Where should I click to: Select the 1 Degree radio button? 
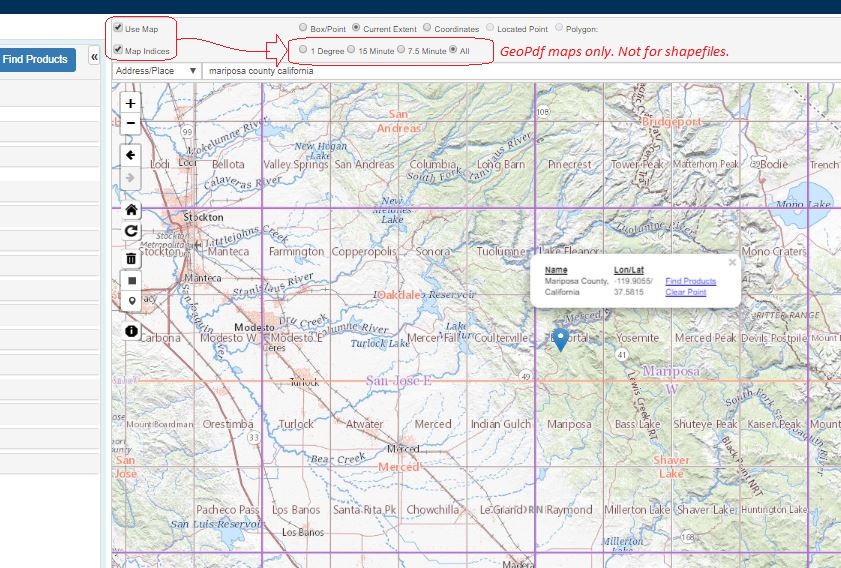303,49
